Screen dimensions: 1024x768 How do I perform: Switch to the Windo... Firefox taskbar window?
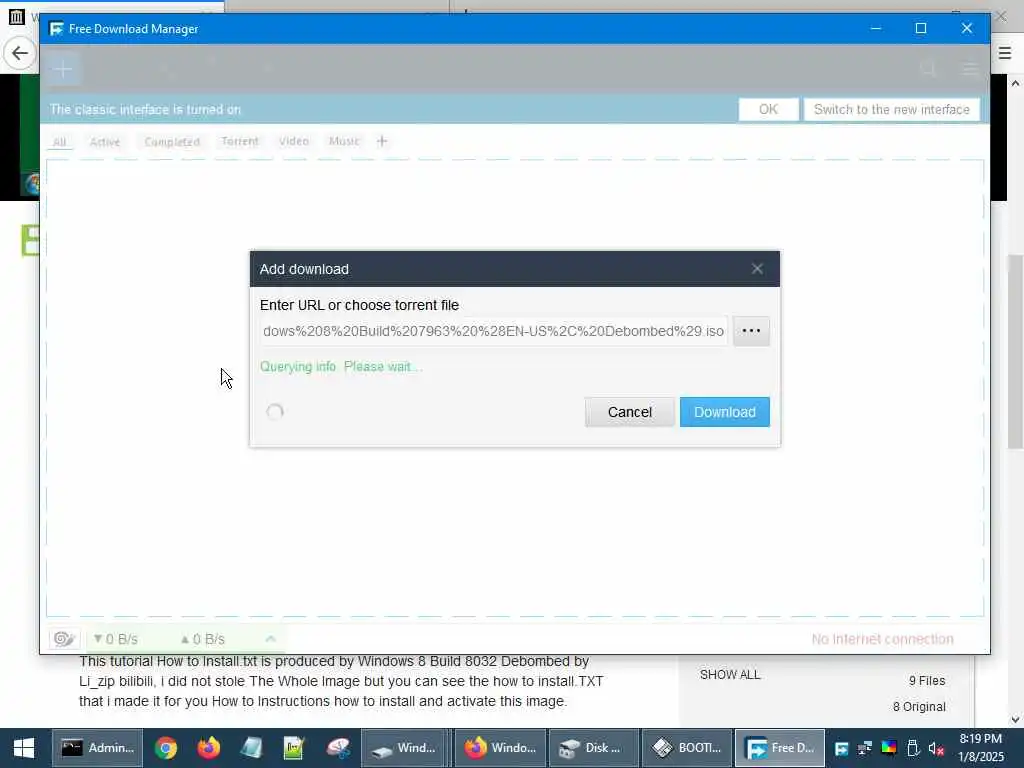pos(500,748)
